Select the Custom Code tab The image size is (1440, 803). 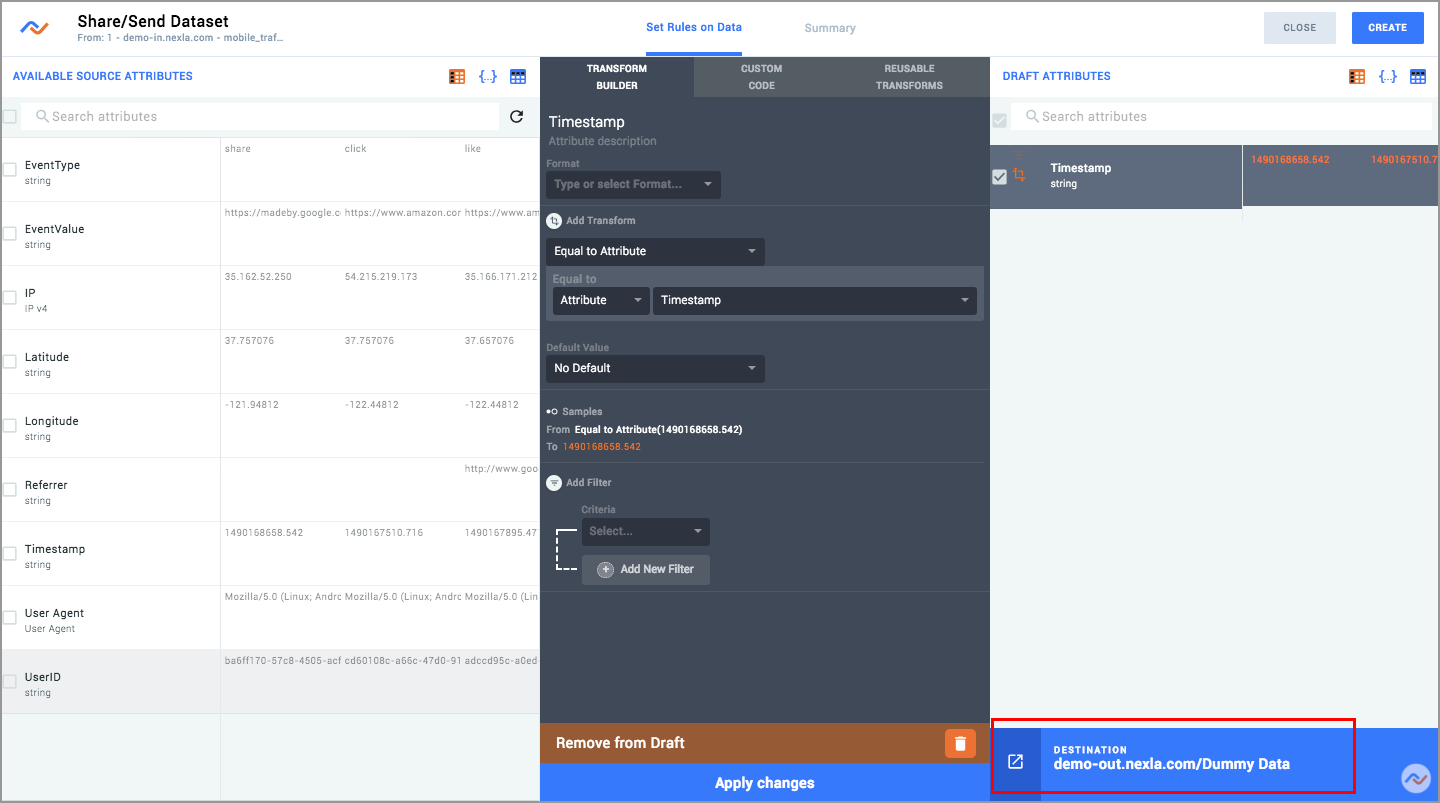(x=762, y=77)
